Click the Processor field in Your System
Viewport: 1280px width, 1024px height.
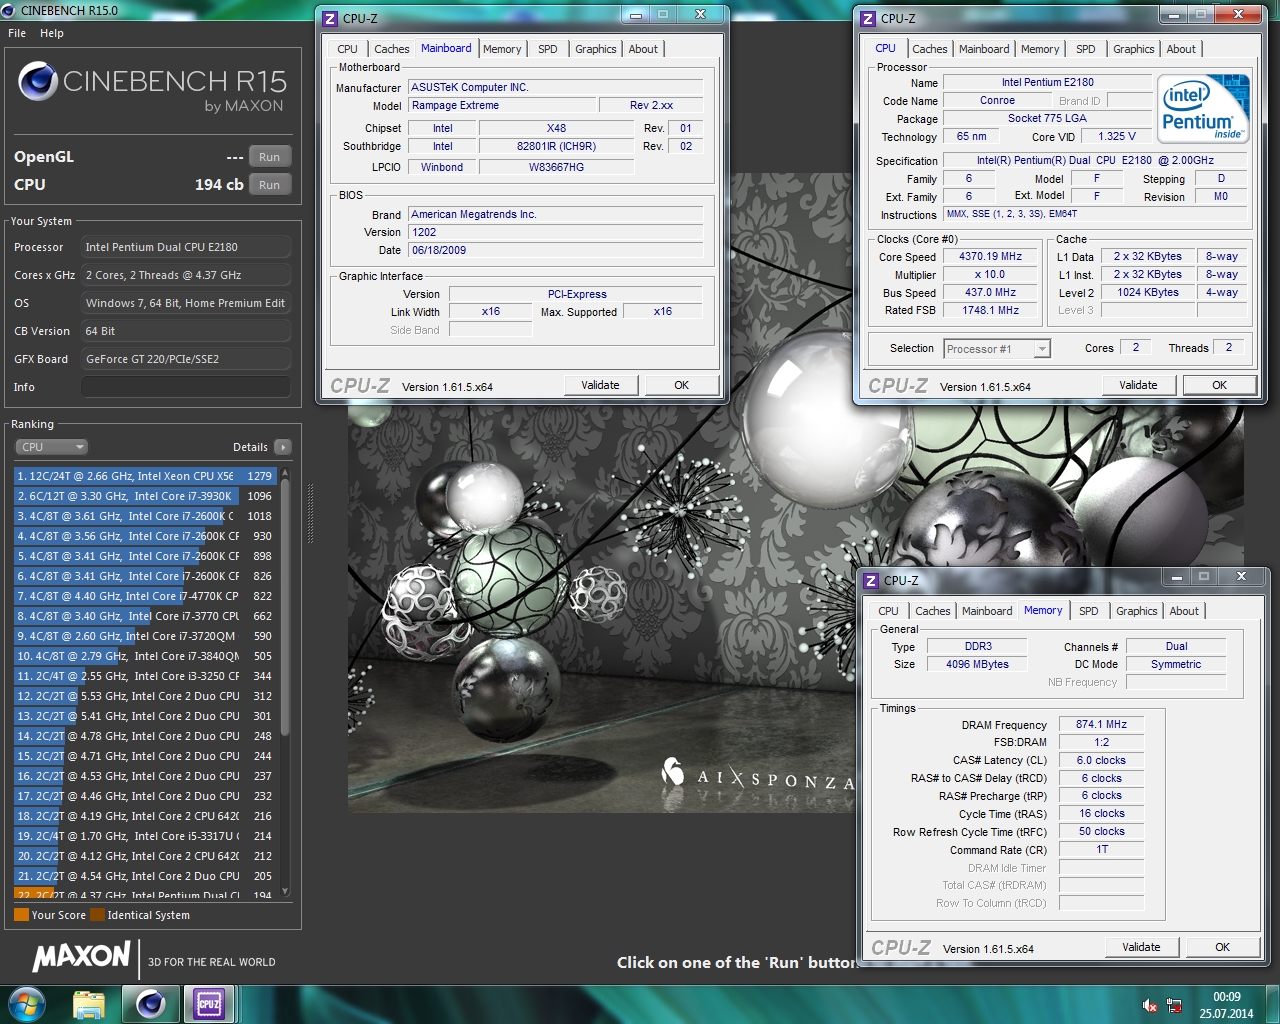pyautogui.click(x=186, y=247)
